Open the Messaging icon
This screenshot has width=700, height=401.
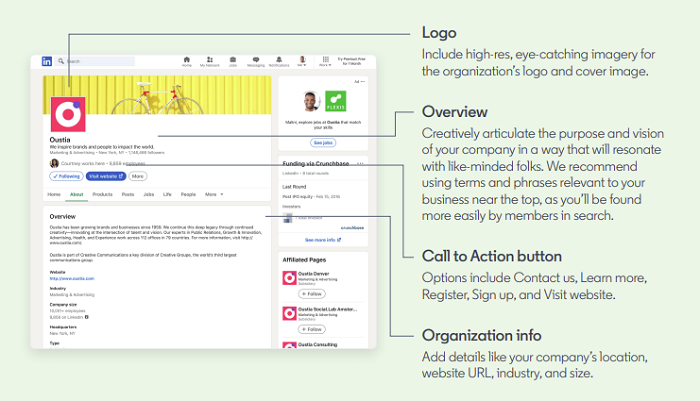[256, 60]
